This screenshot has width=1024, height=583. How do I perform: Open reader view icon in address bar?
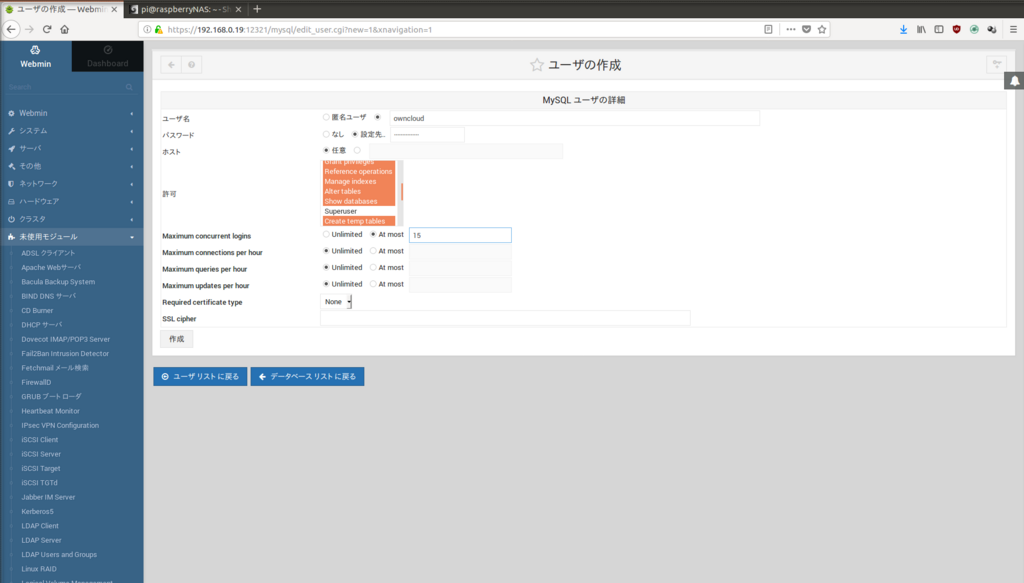[x=768, y=29]
